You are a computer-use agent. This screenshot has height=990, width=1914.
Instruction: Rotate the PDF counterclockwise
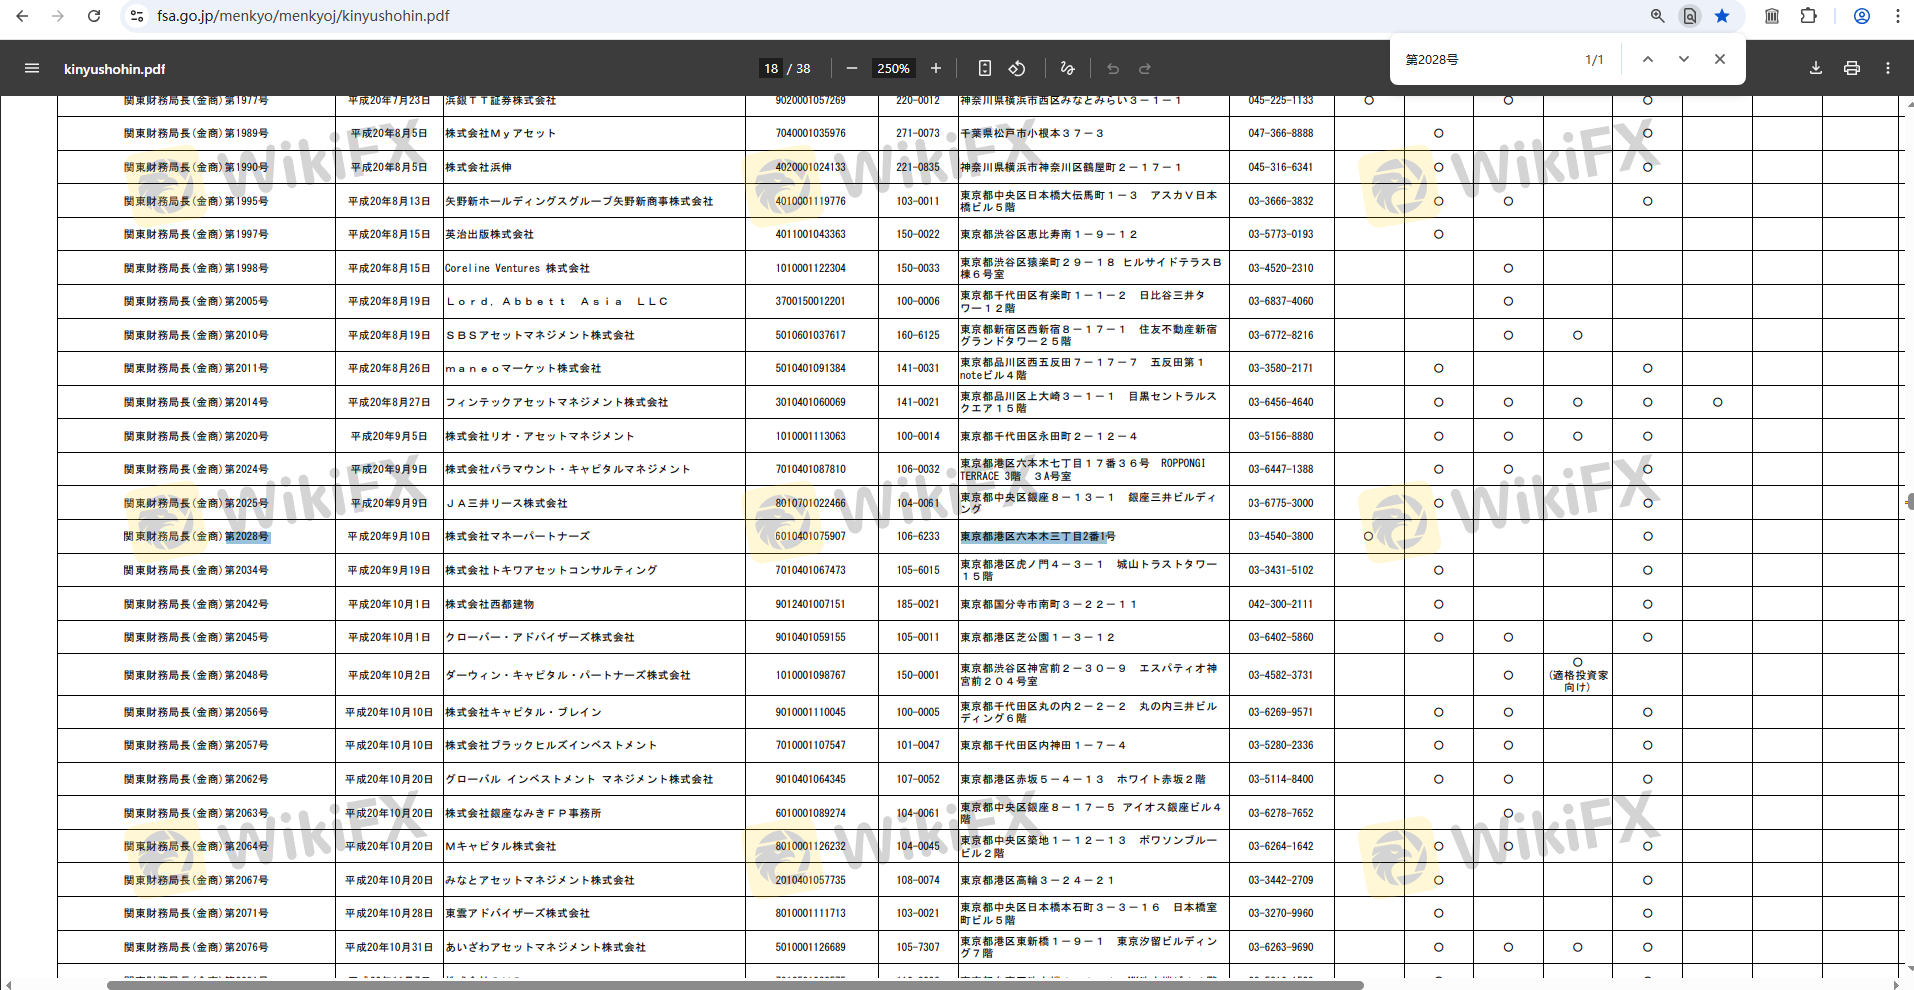point(1017,68)
